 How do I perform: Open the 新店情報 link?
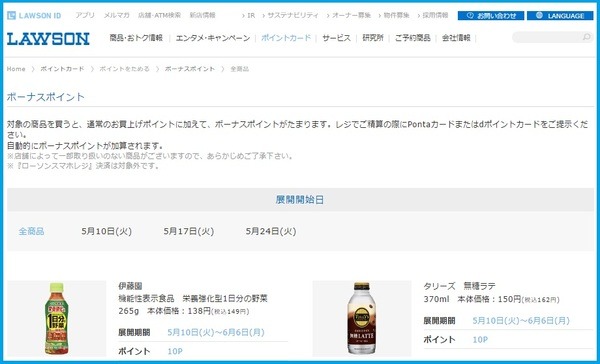(x=202, y=15)
